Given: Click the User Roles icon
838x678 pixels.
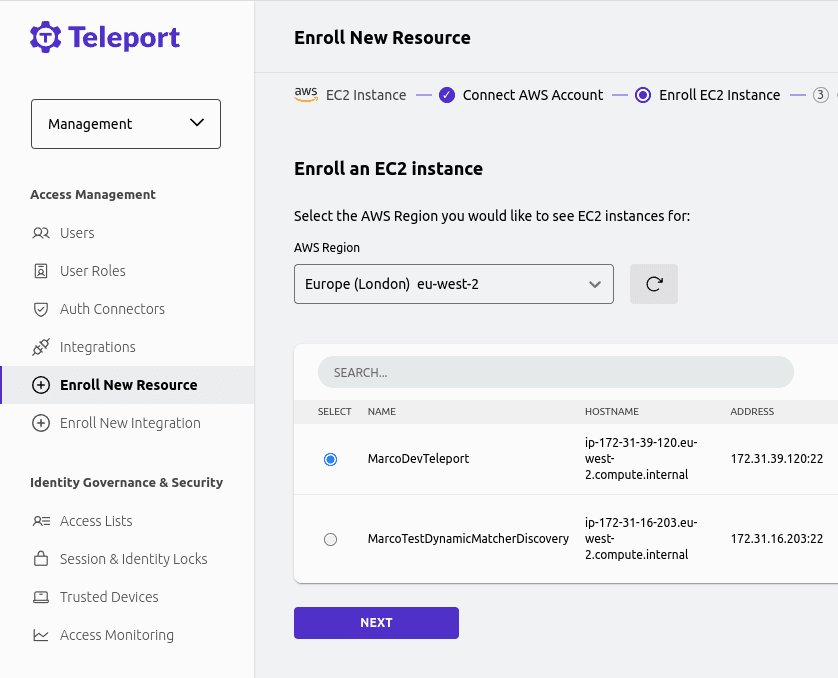Looking at the screenshot, I should 41,271.
